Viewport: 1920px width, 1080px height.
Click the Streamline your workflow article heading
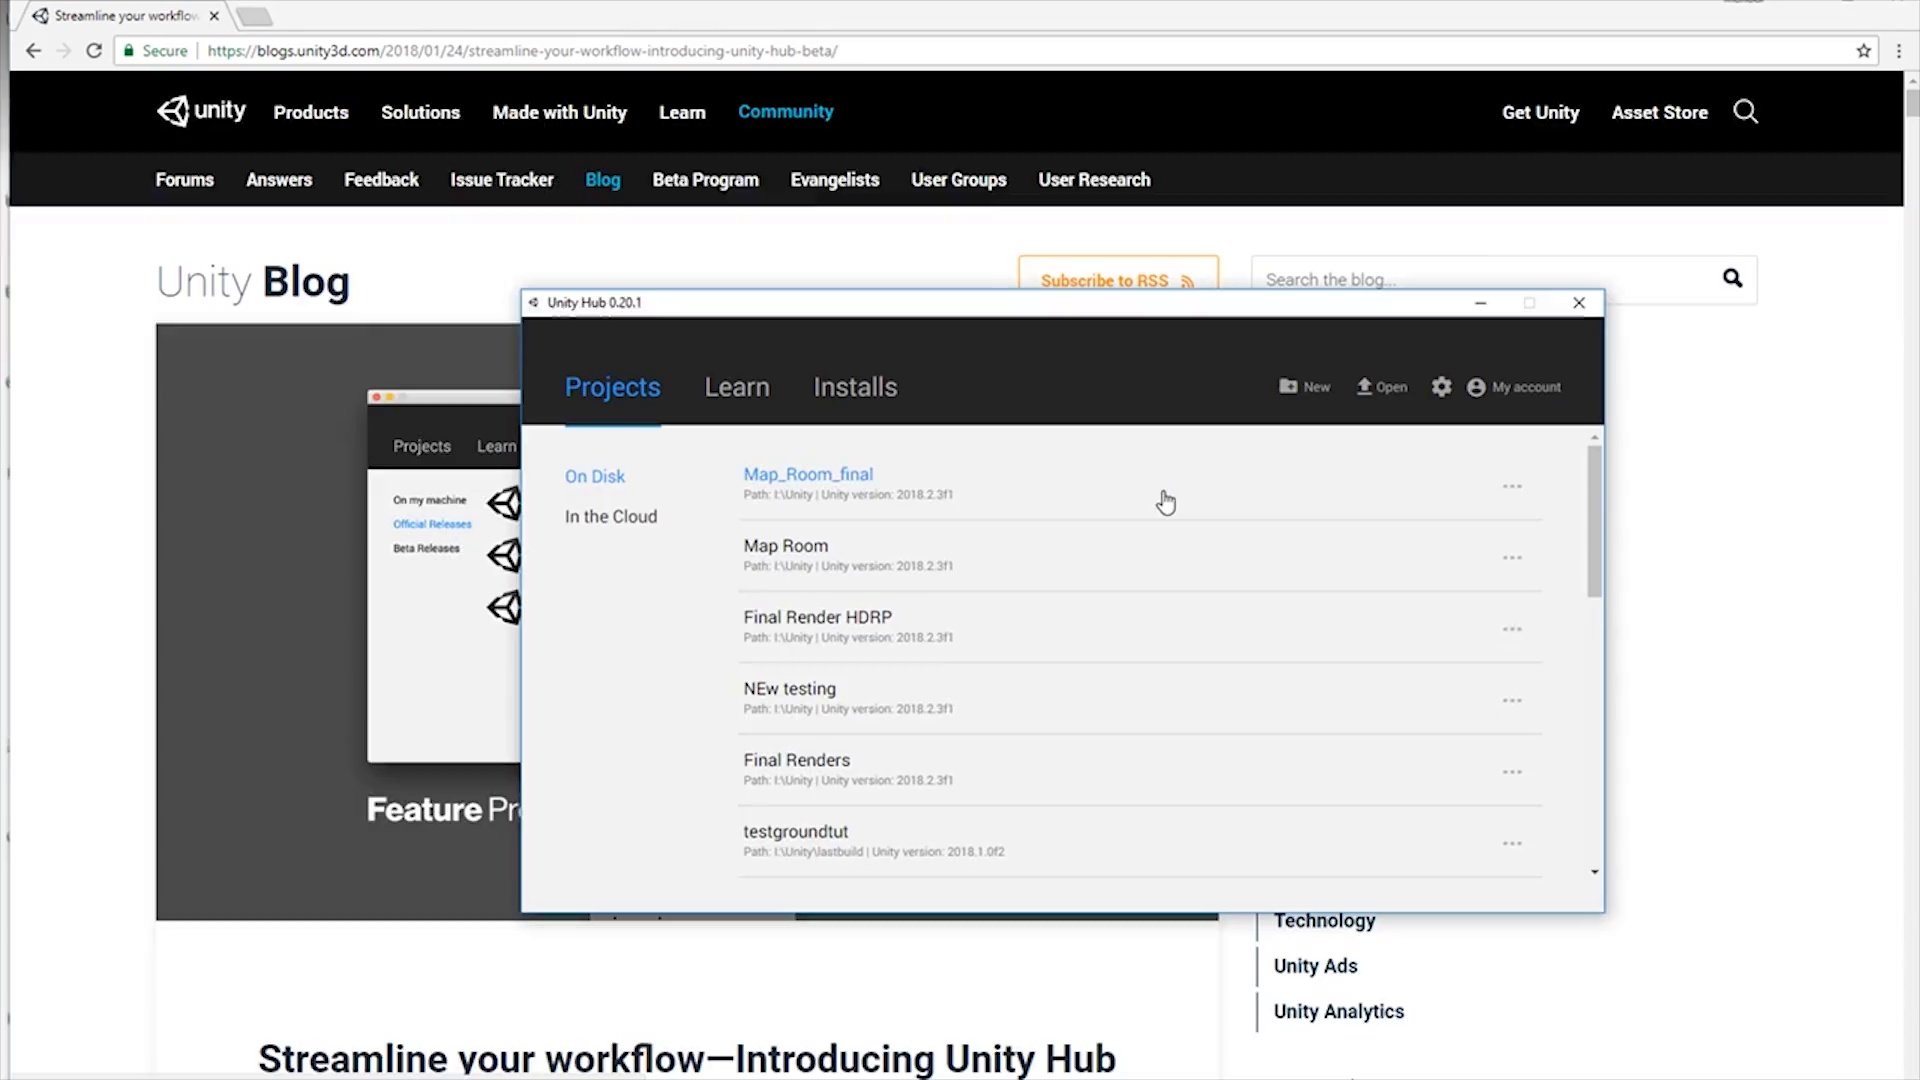click(686, 1058)
